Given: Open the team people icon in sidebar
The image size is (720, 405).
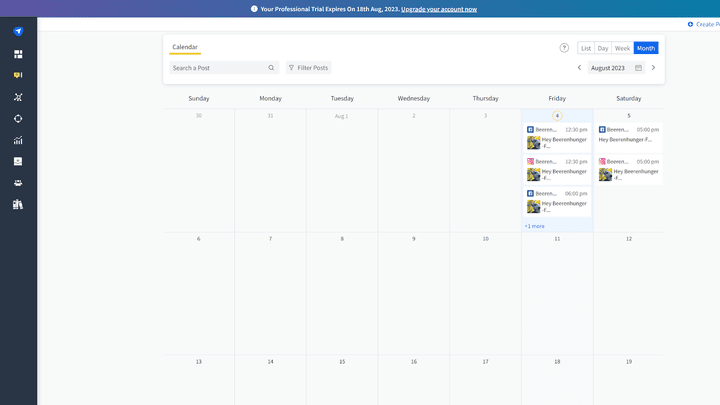Looking at the screenshot, I should tap(18, 183).
